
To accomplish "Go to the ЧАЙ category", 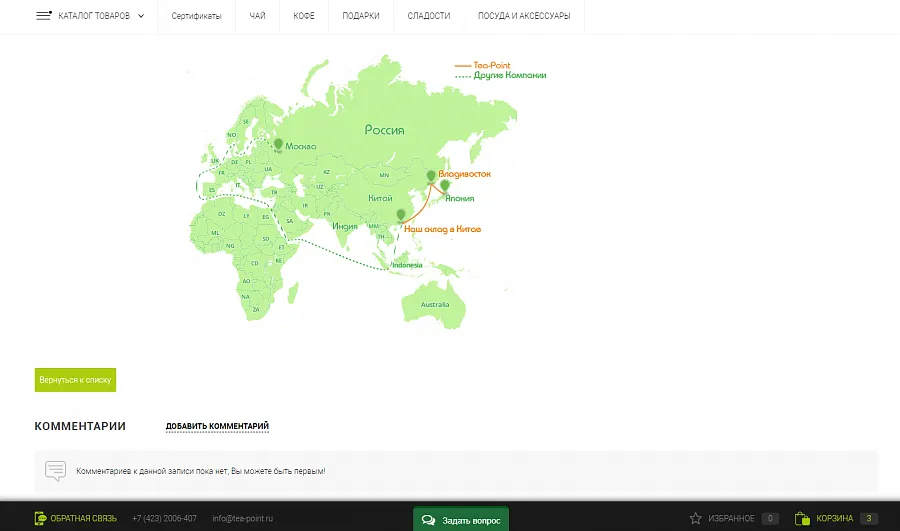I will coord(257,16).
